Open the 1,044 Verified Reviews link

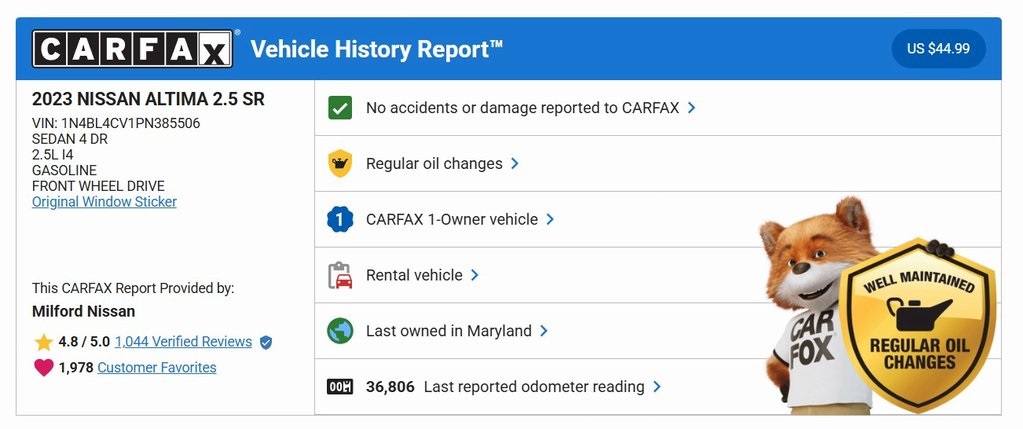(x=183, y=342)
